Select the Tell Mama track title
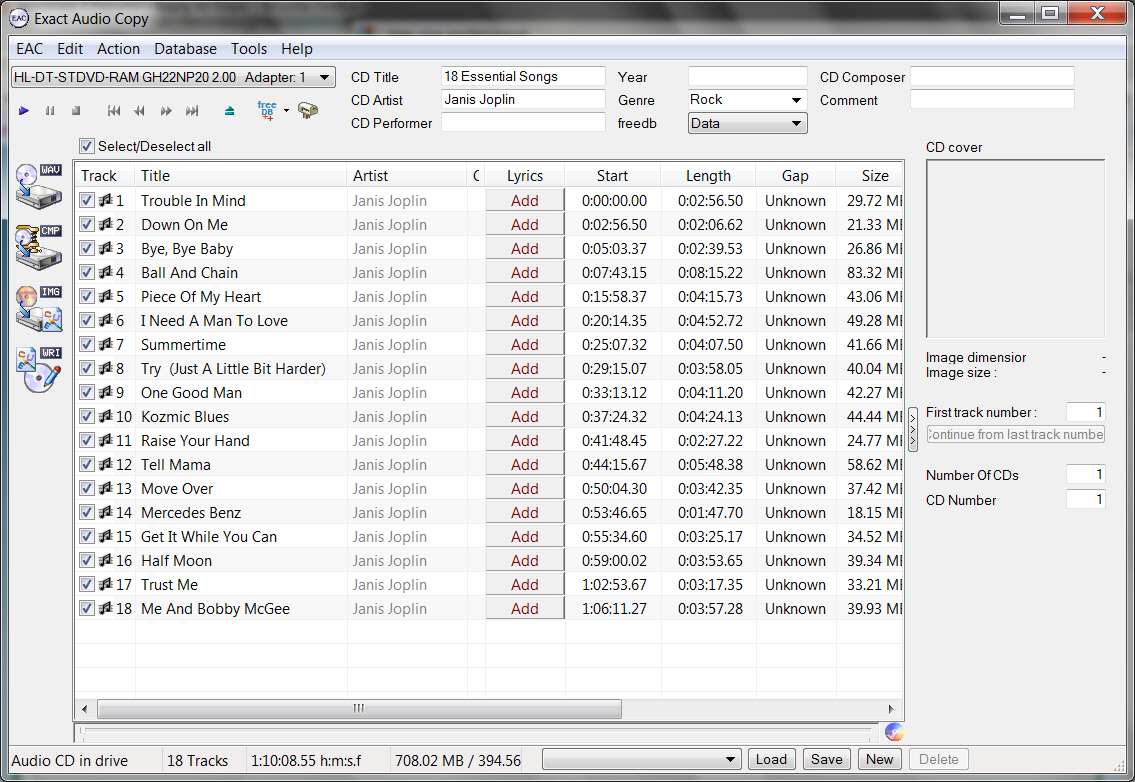 pos(176,464)
